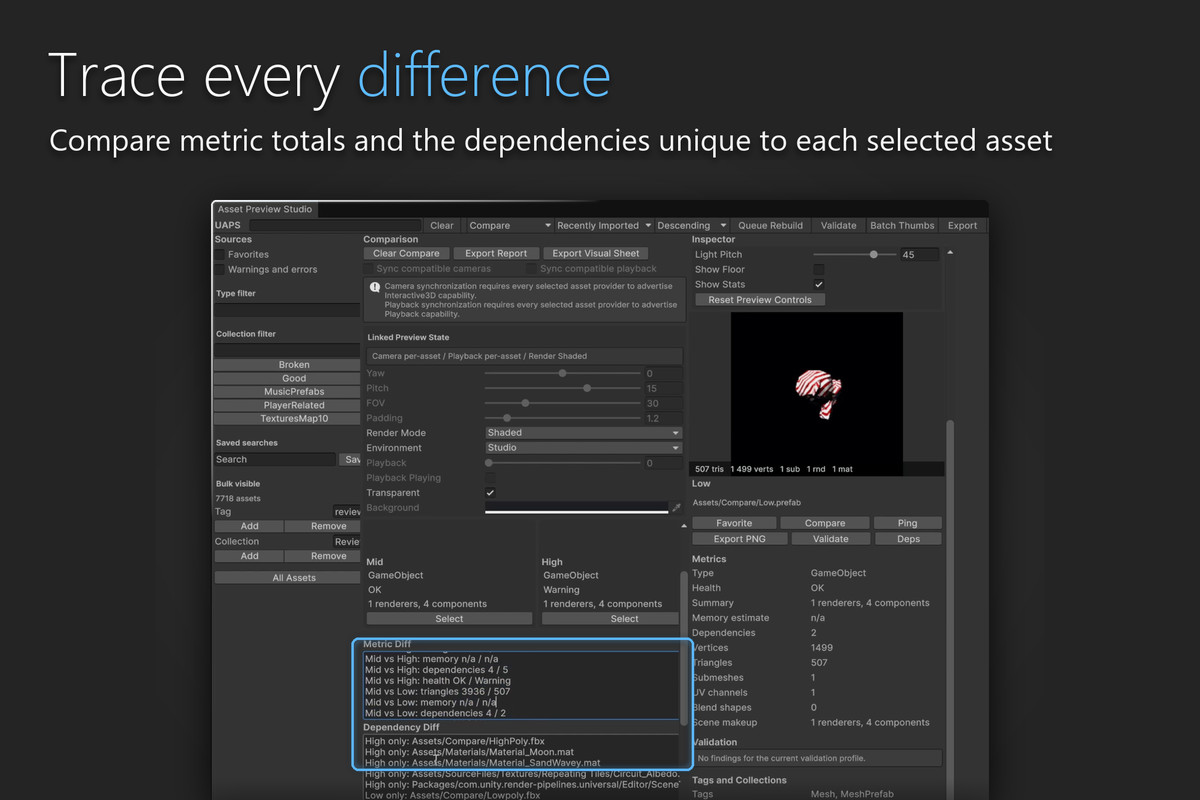
Task: Enable Sync compatible cameras
Action: pos(370,269)
